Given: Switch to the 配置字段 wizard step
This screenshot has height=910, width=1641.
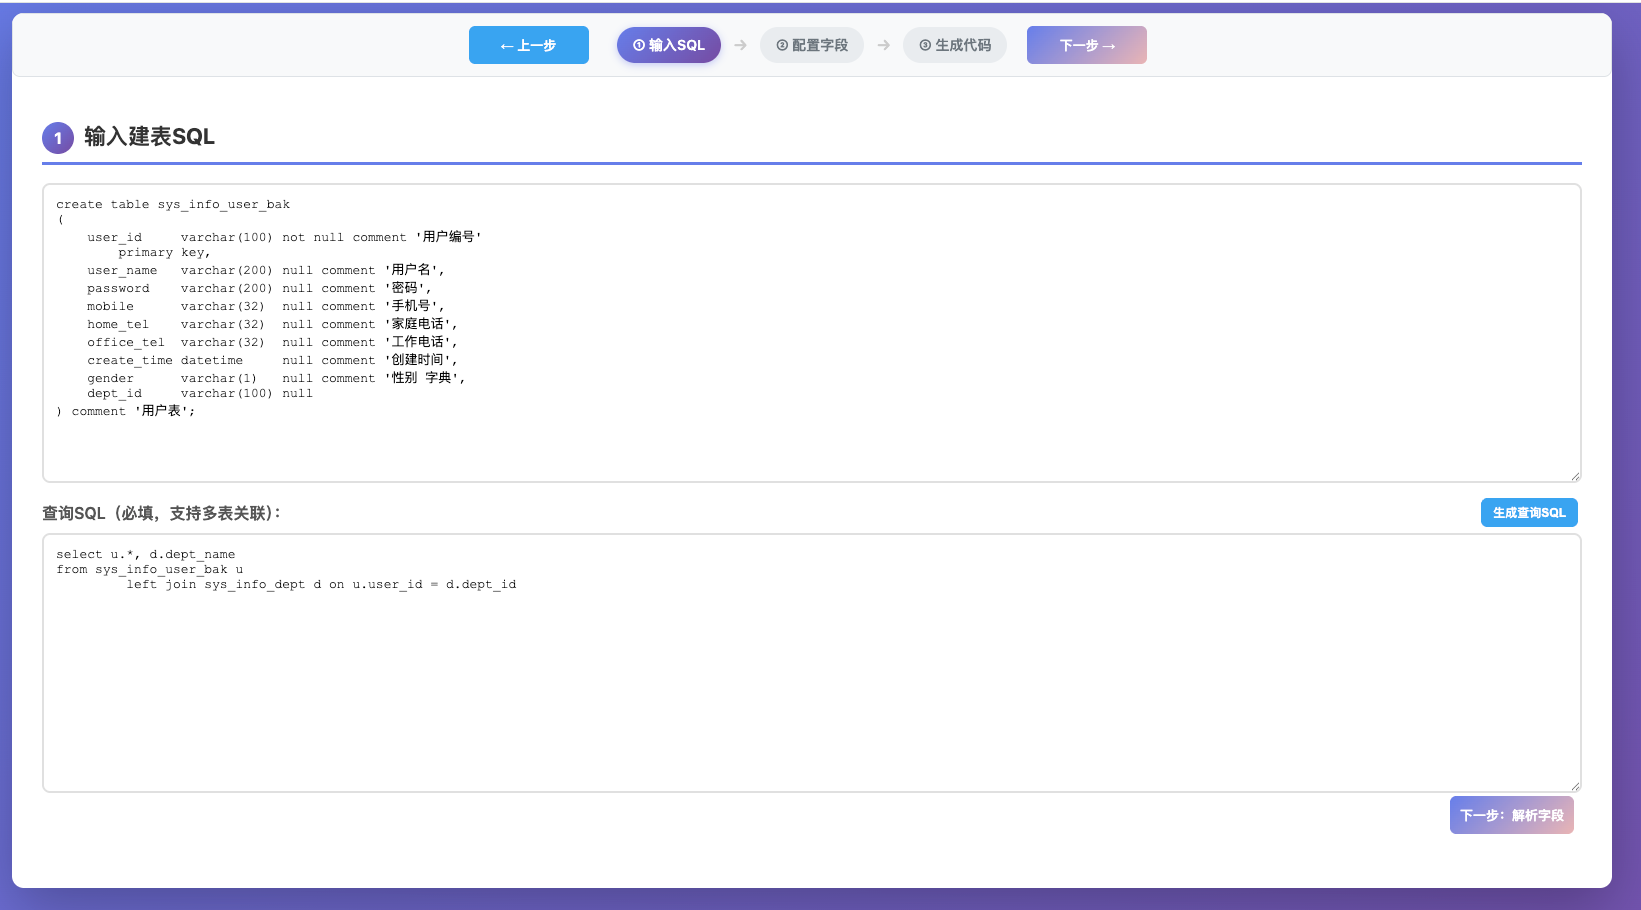Looking at the screenshot, I should pyautogui.click(x=812, y=44).
